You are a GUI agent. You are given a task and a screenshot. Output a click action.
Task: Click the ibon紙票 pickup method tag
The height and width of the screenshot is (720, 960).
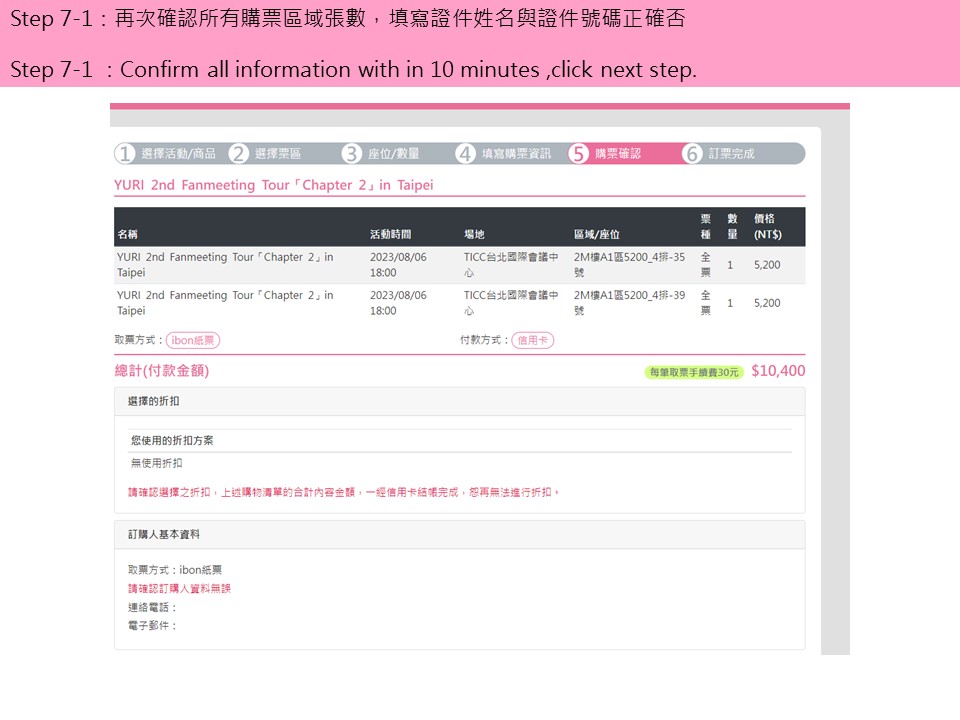[x=193, y=340]
